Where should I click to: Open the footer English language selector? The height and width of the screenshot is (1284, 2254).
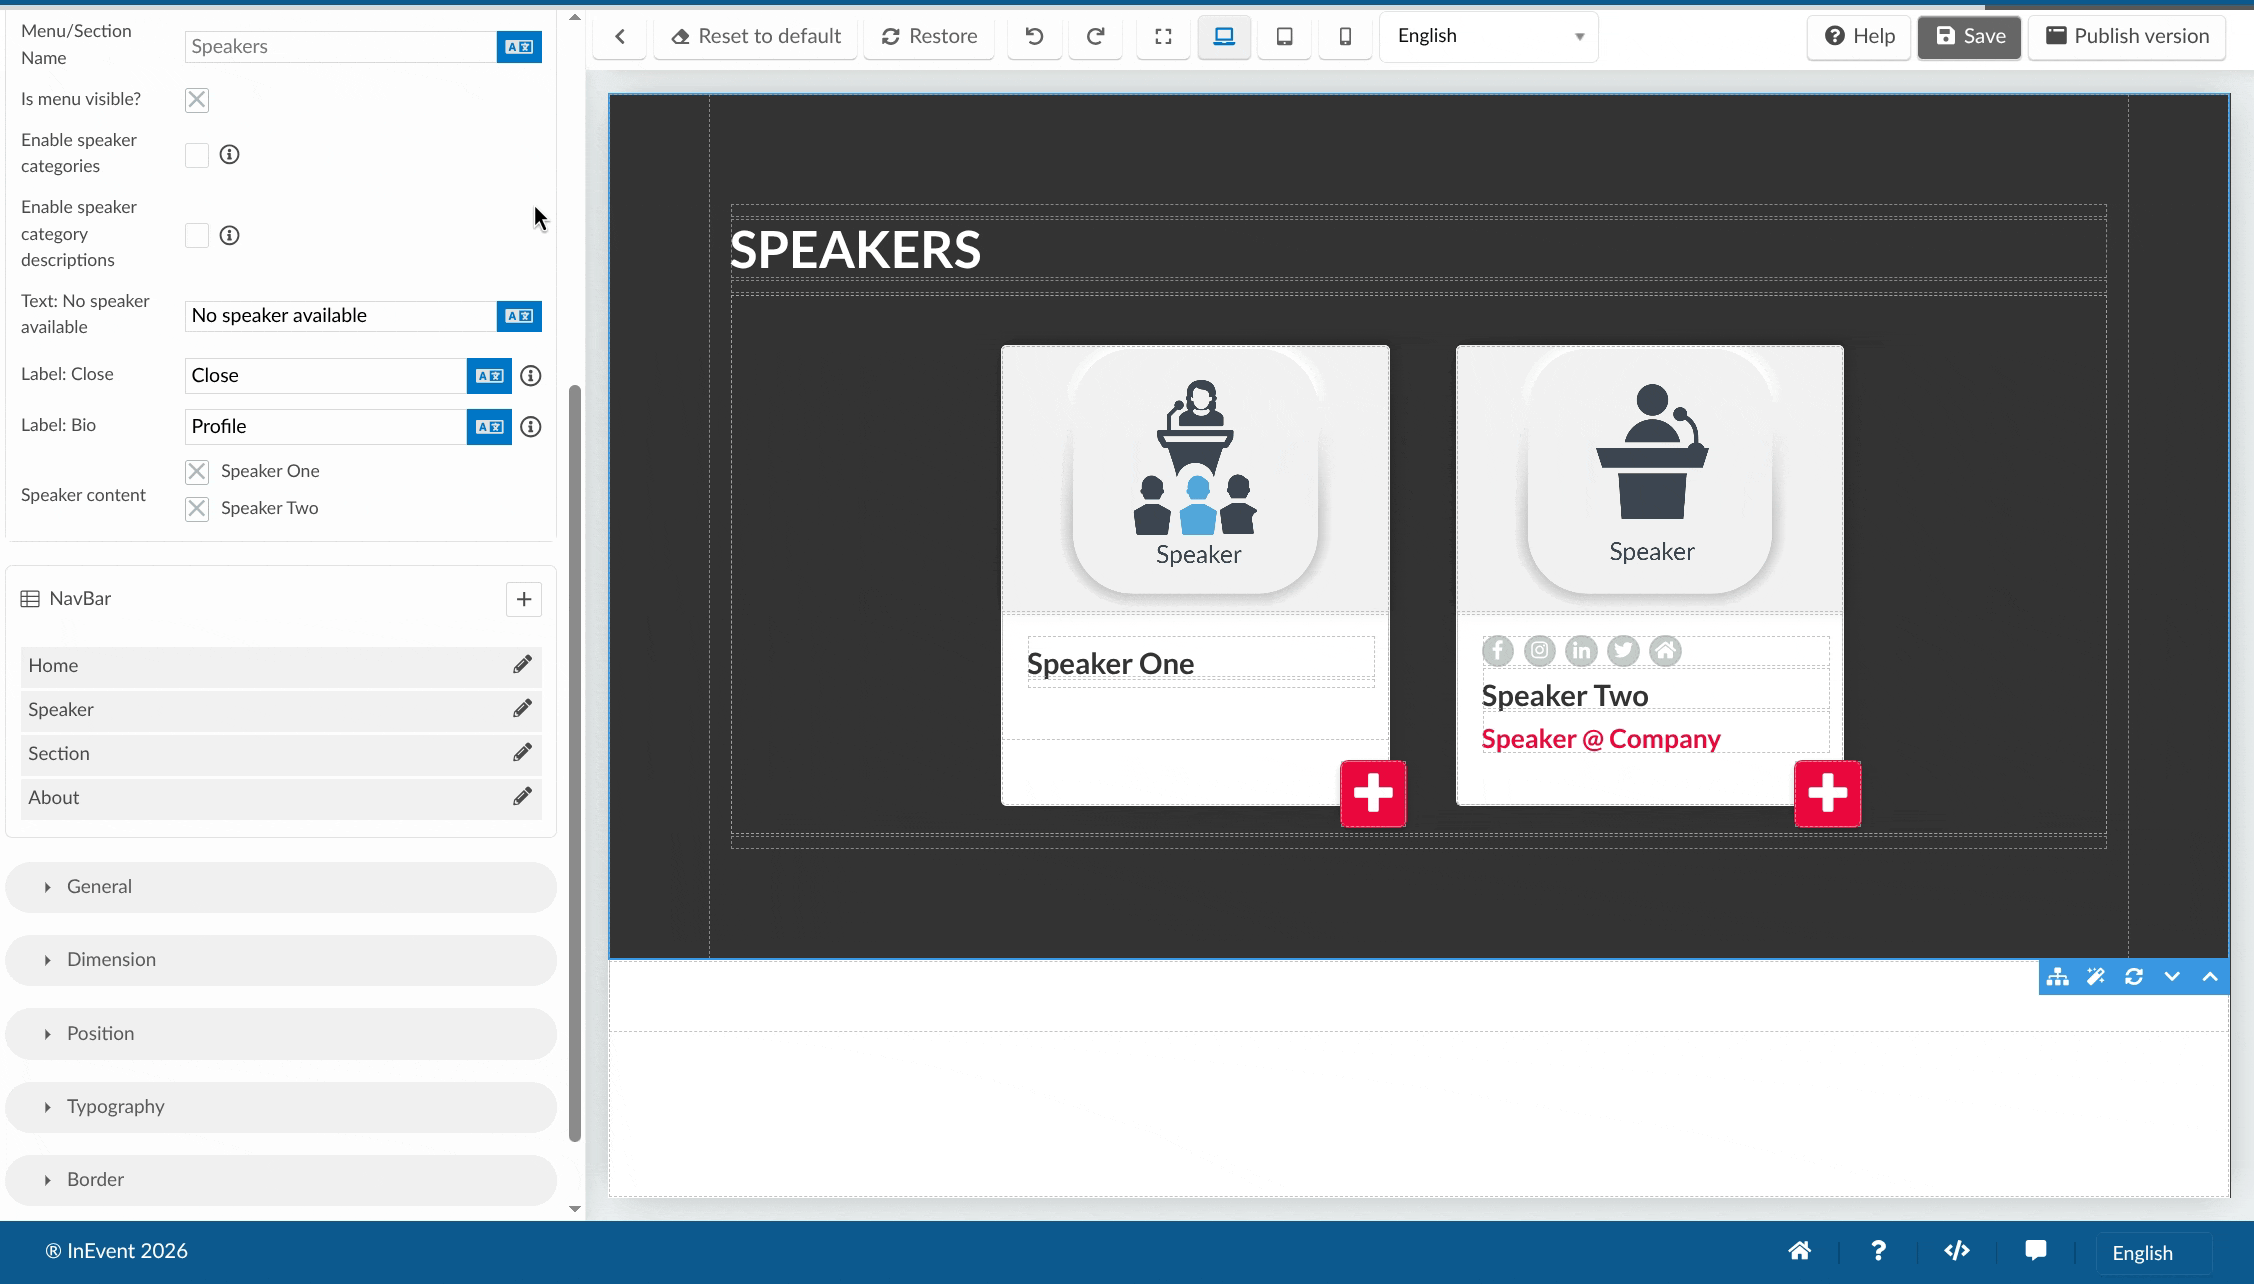coord(2153,1253)
